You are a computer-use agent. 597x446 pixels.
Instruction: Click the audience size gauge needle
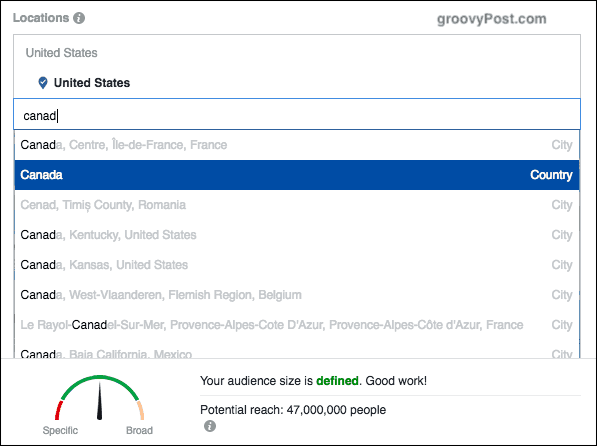pyautogui.click(x=99, y=401)
